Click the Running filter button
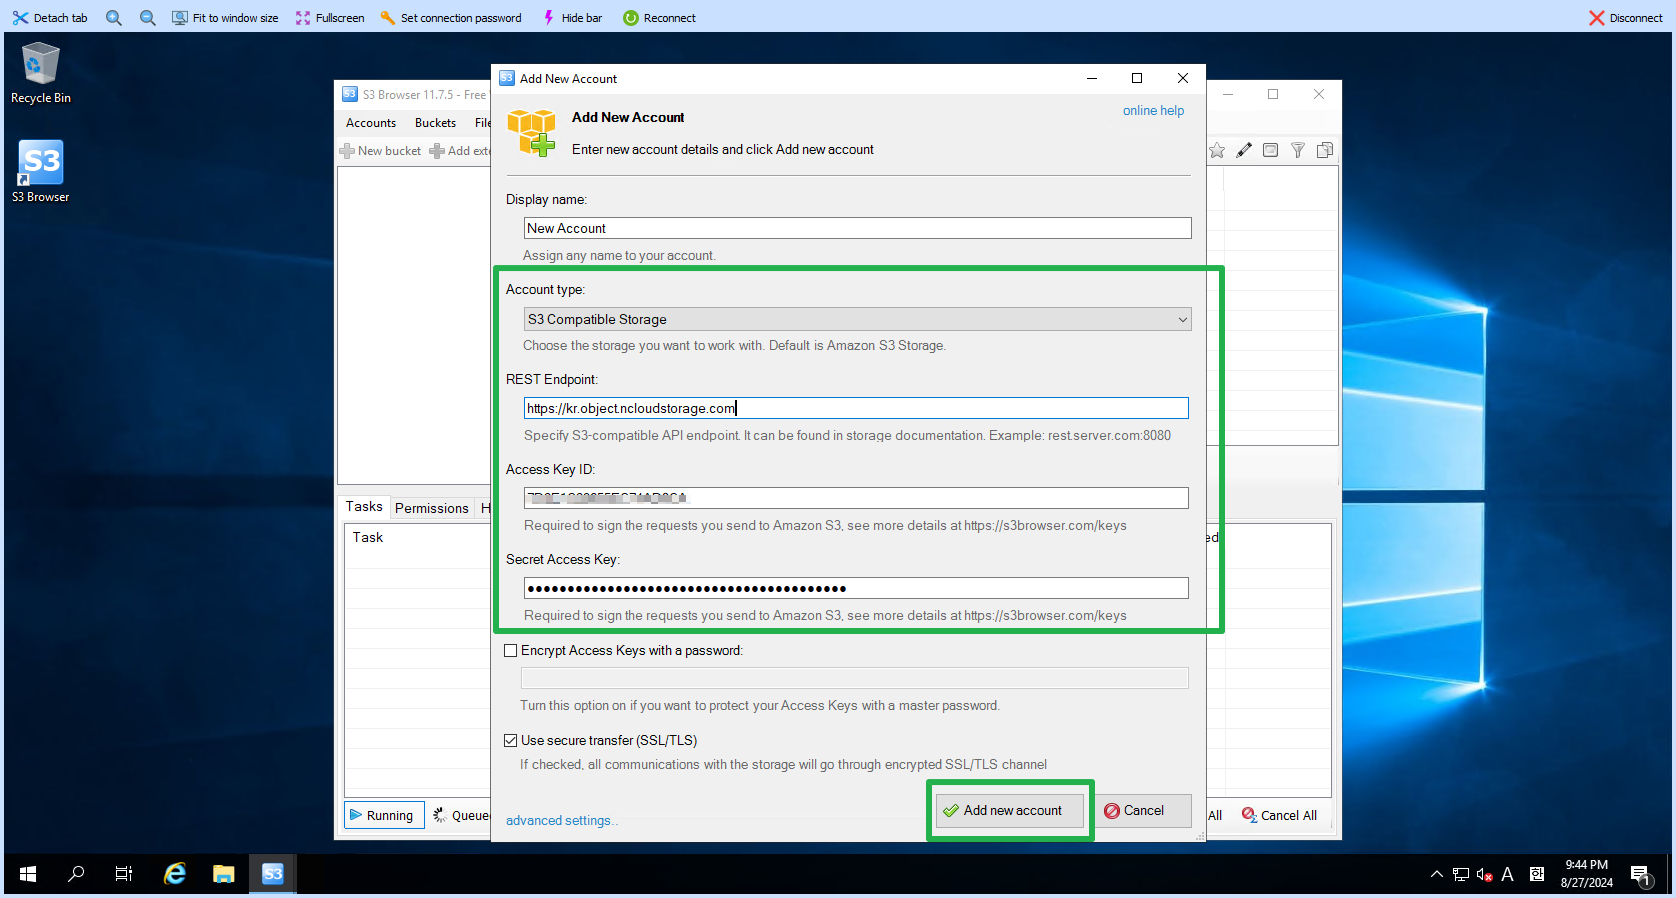The height and width of the screenshot is (898, 1676). coord(385,815)
